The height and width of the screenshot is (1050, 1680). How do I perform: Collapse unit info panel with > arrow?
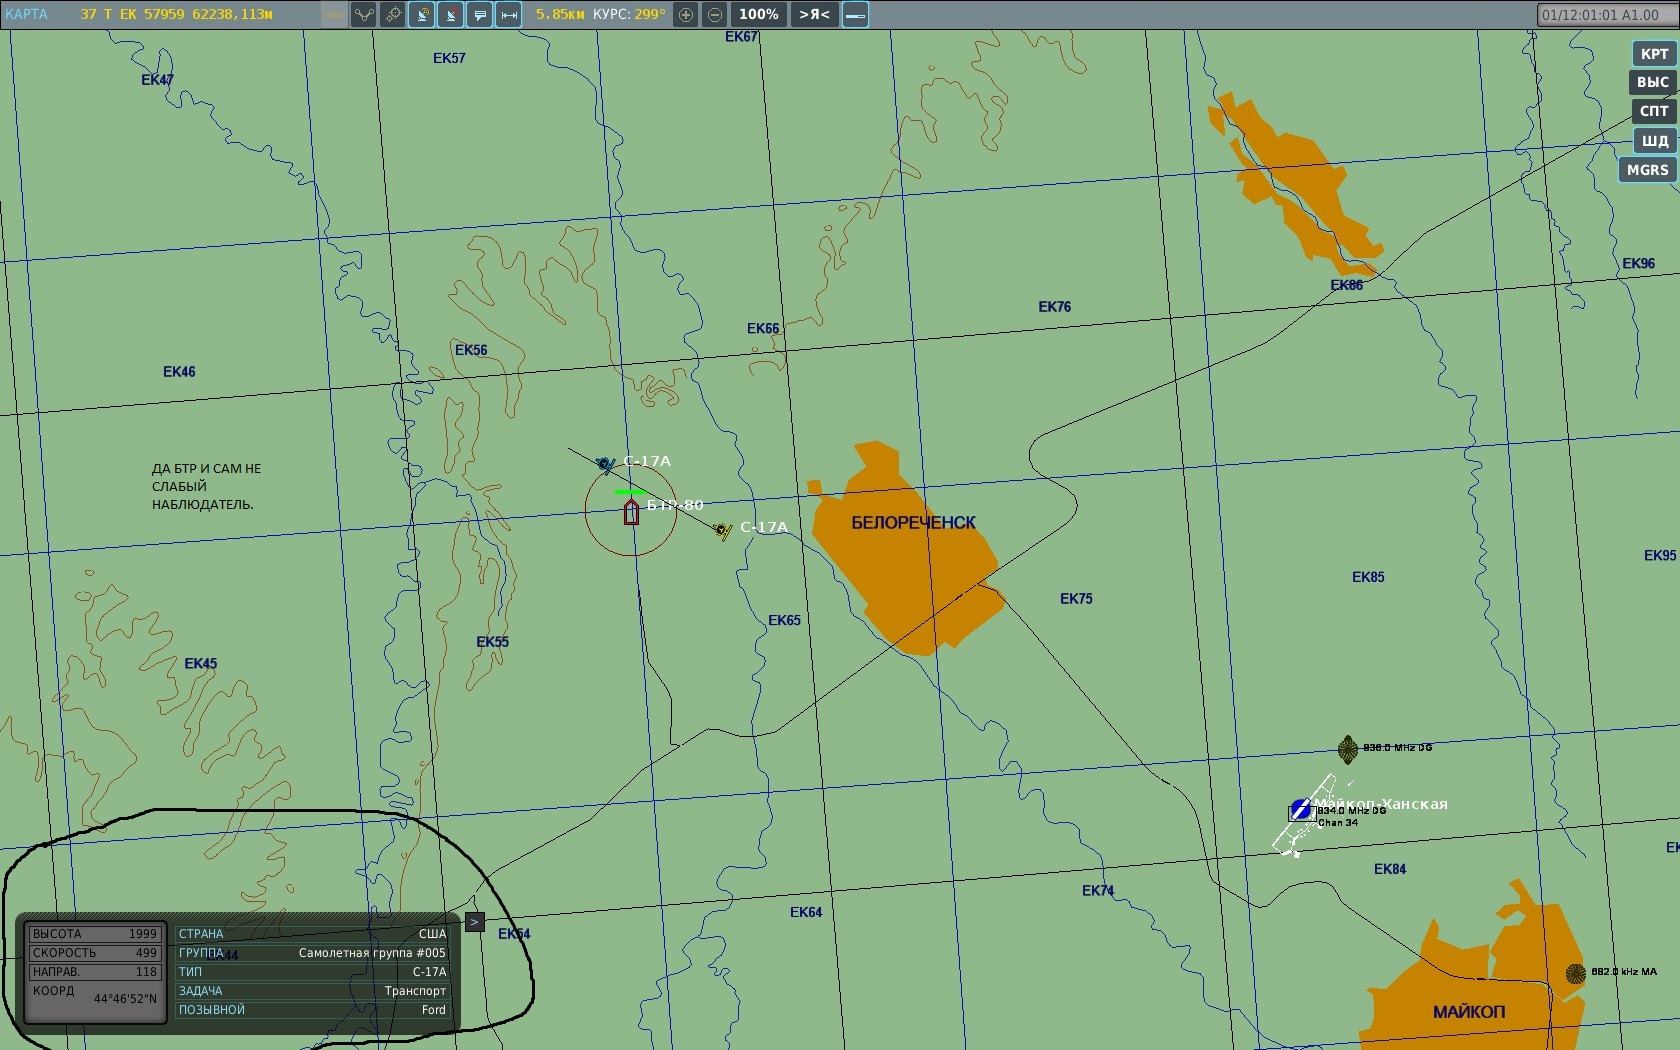[475, 922]
